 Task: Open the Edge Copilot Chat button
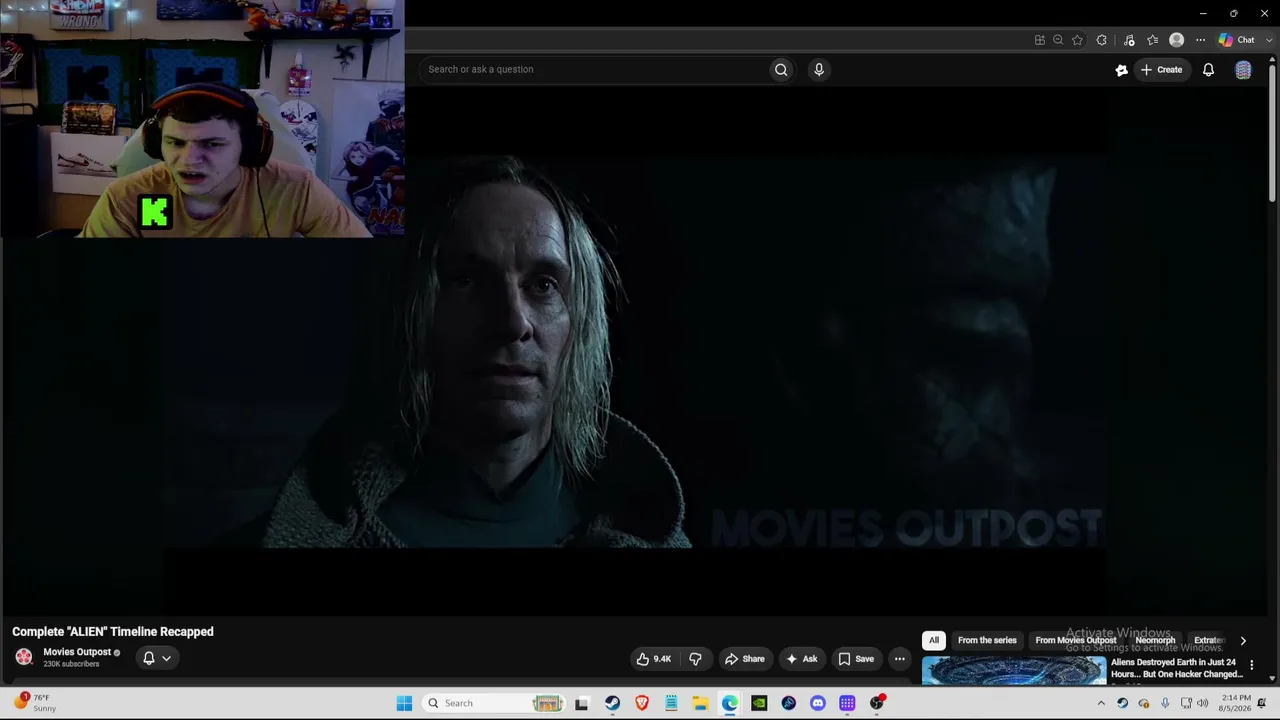1237,40
